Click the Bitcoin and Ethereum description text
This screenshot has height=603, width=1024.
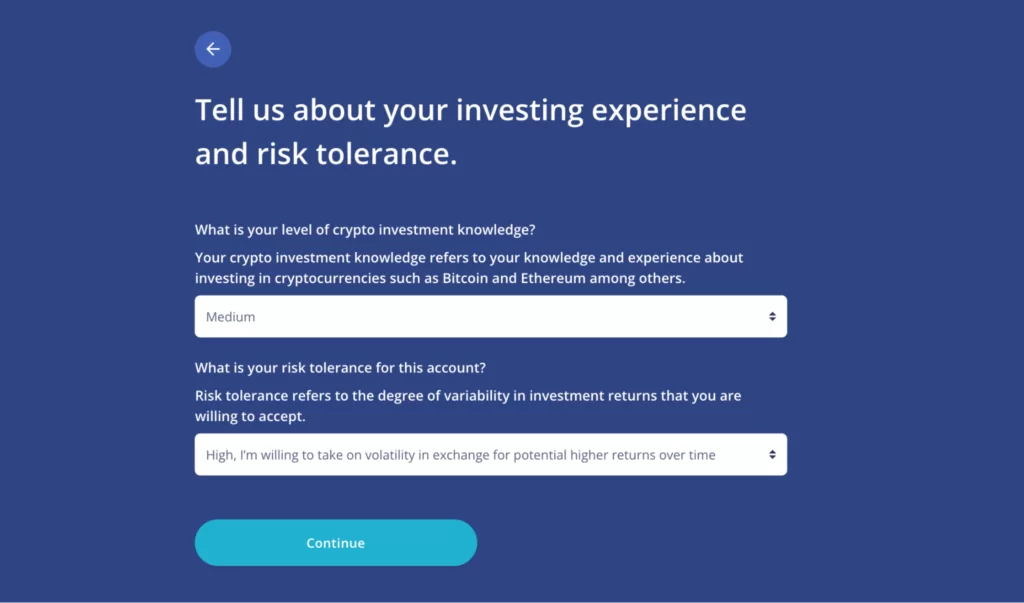point(468,267)
